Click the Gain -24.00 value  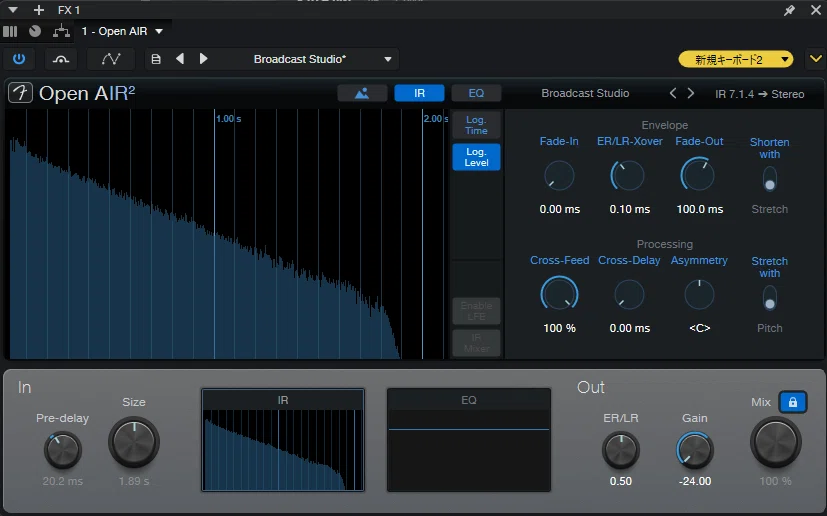(x=695, y=481)
